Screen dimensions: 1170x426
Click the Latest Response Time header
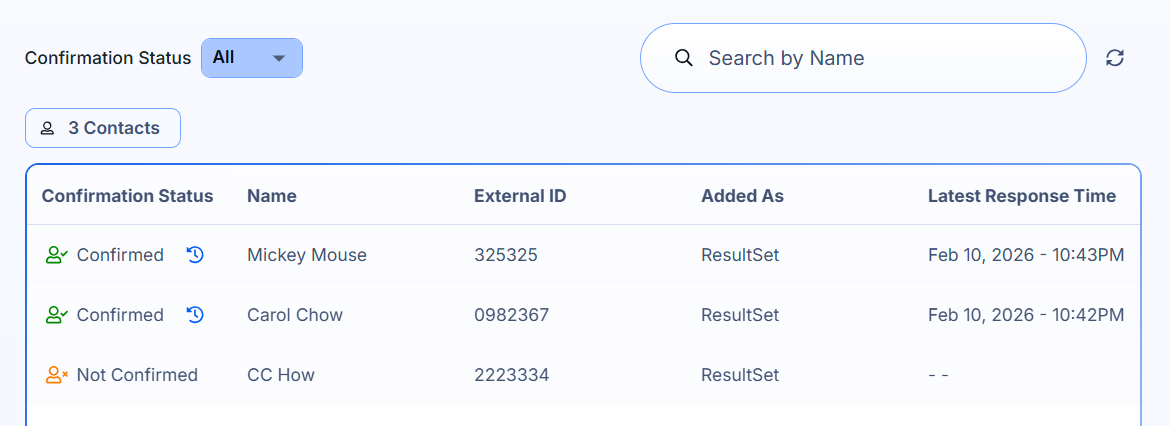(x=1021, y=196)
